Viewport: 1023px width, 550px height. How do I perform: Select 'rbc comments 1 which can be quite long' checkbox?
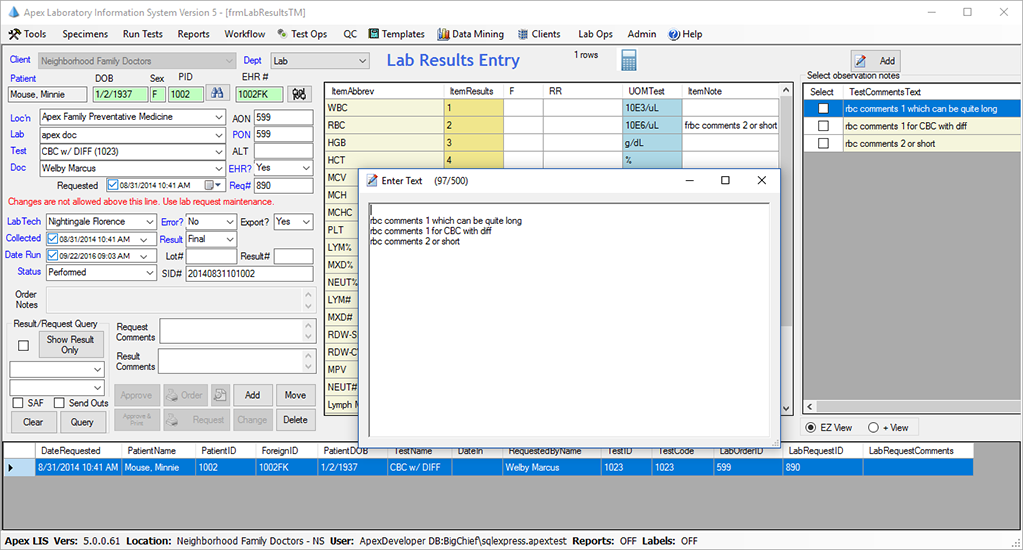(823, 109)
